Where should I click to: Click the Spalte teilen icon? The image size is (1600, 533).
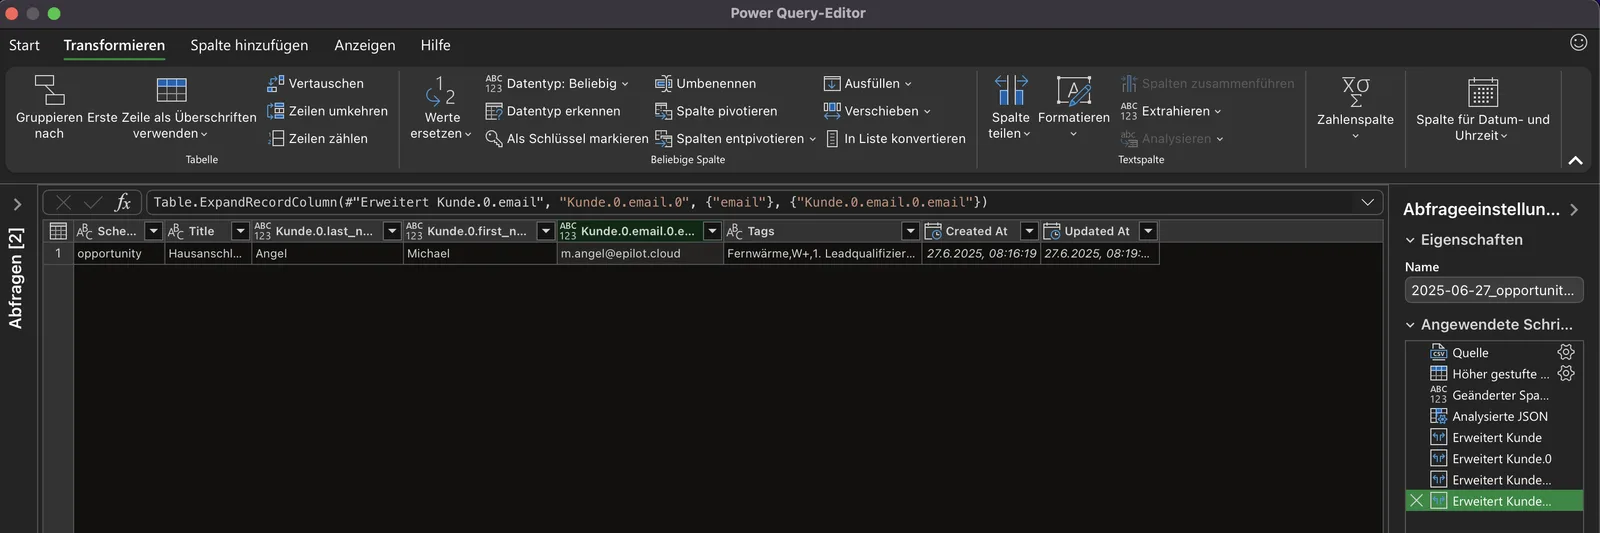[x=1010, y=90]
